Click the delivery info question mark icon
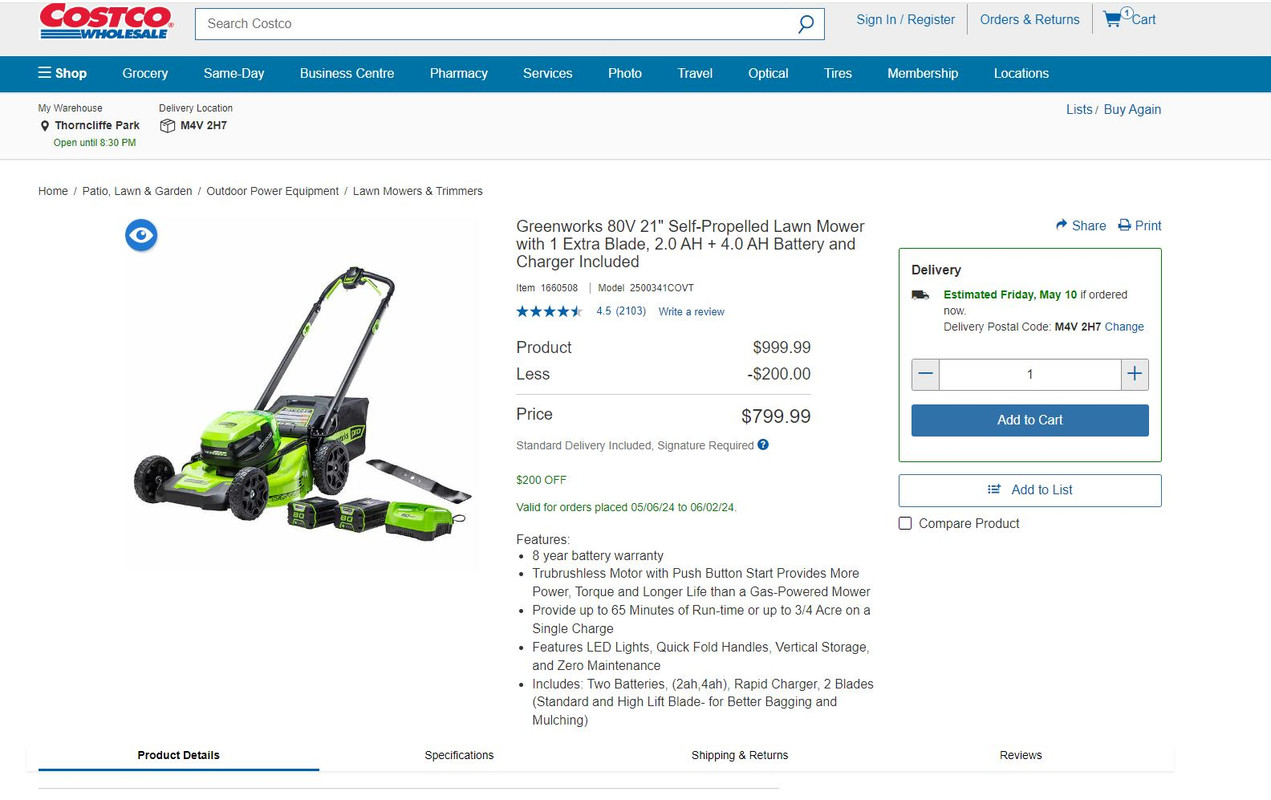1271x800 pixels. 763,445
